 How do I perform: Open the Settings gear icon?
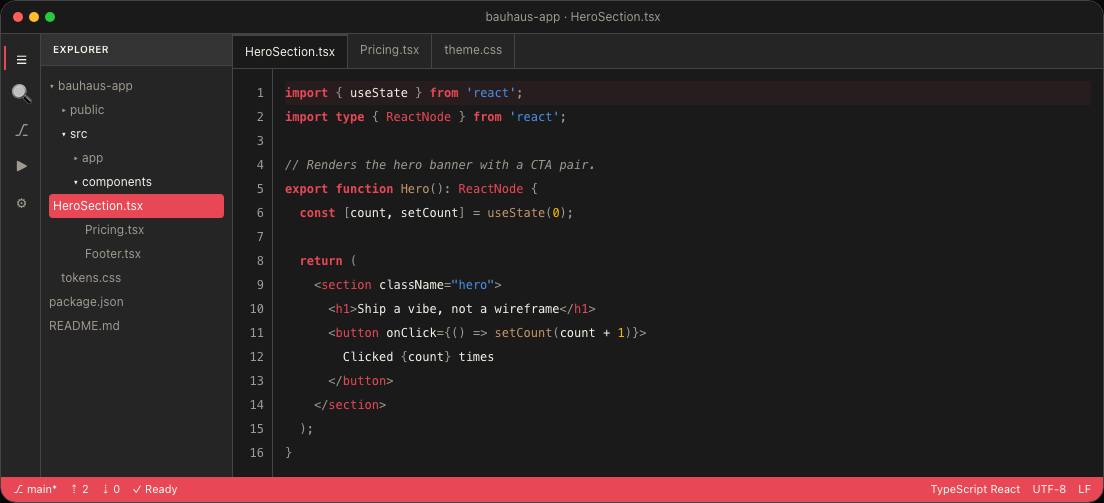(21, 203)
